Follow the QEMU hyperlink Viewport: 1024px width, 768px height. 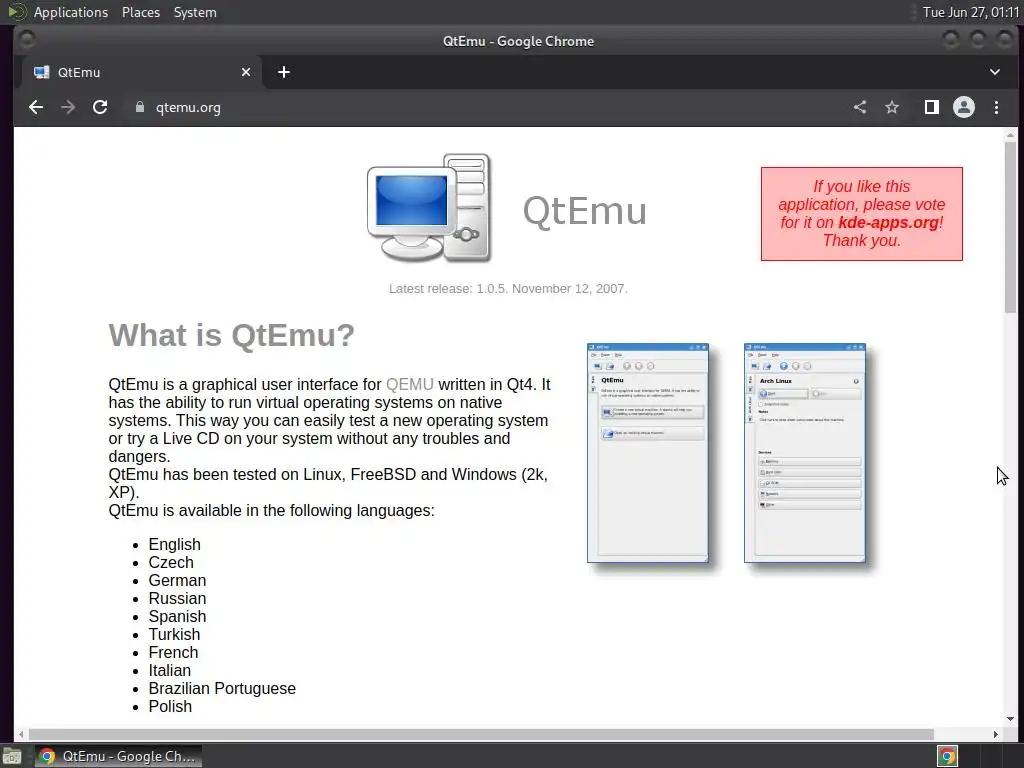pyautogui.click(x=409, y=384)
